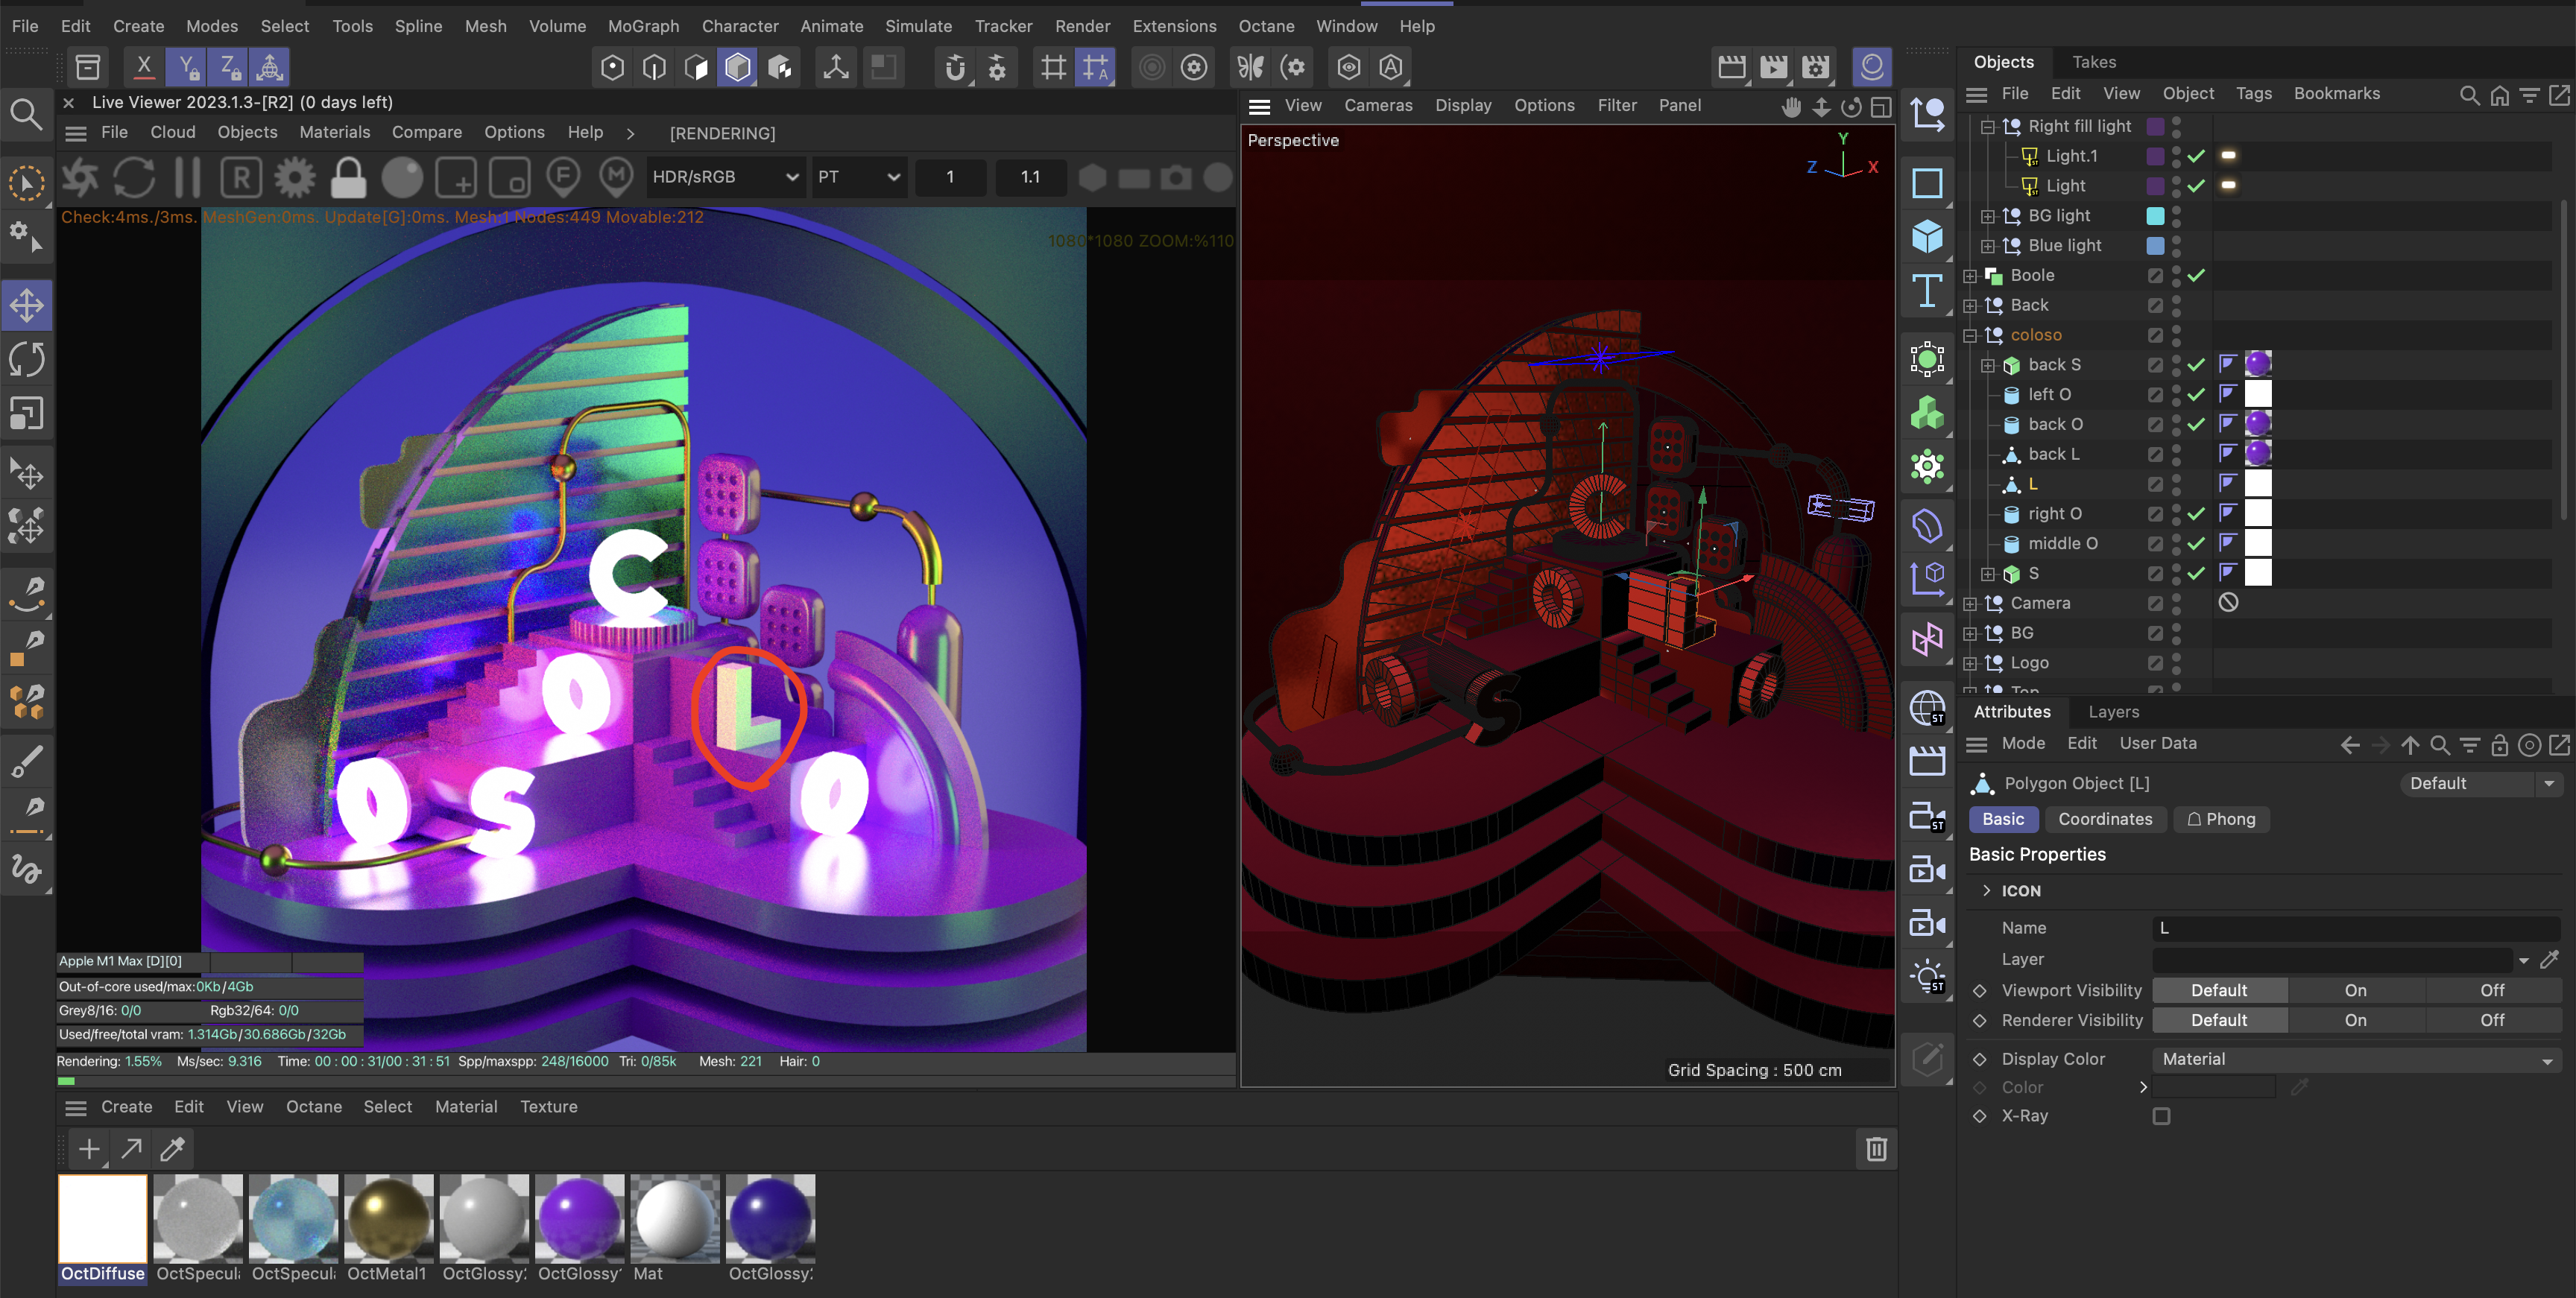Collapse the coloso group
This screenshot has height=1298, width=2576.
[1970, 335]
